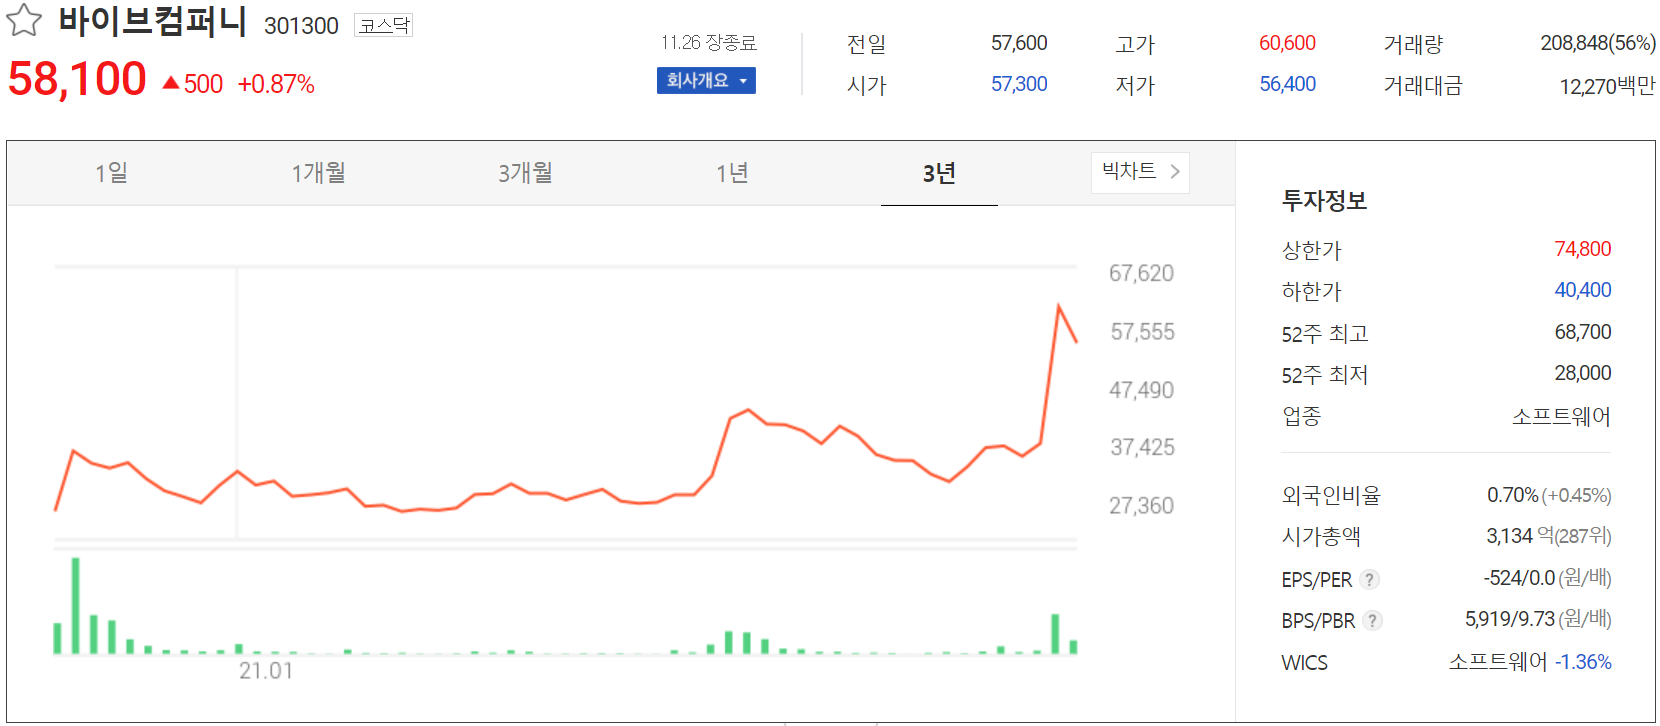
Task: Click the 저가 value 56,400
Action: pos(1287,84)
